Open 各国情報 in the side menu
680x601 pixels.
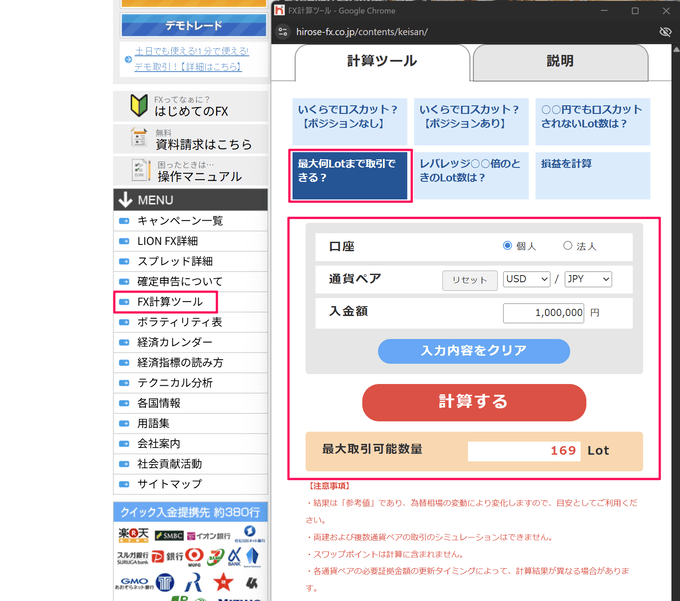[190, 403]
